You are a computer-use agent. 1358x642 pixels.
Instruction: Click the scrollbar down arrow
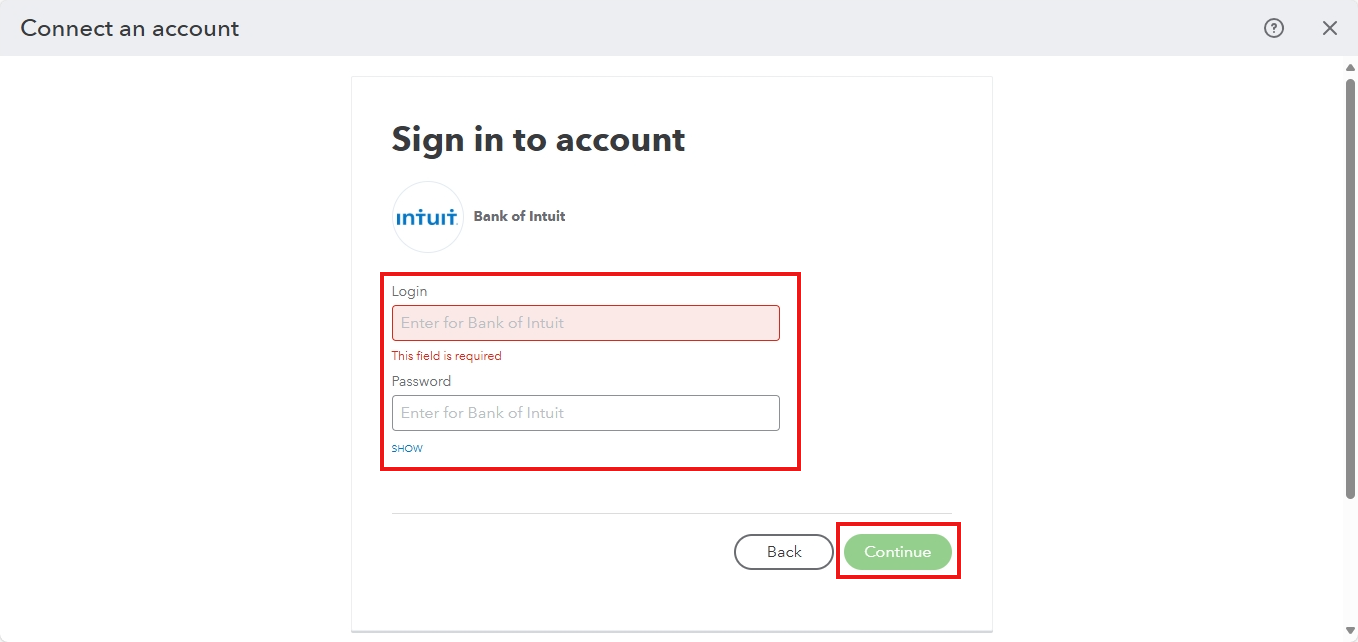(x=1350, y=630)
